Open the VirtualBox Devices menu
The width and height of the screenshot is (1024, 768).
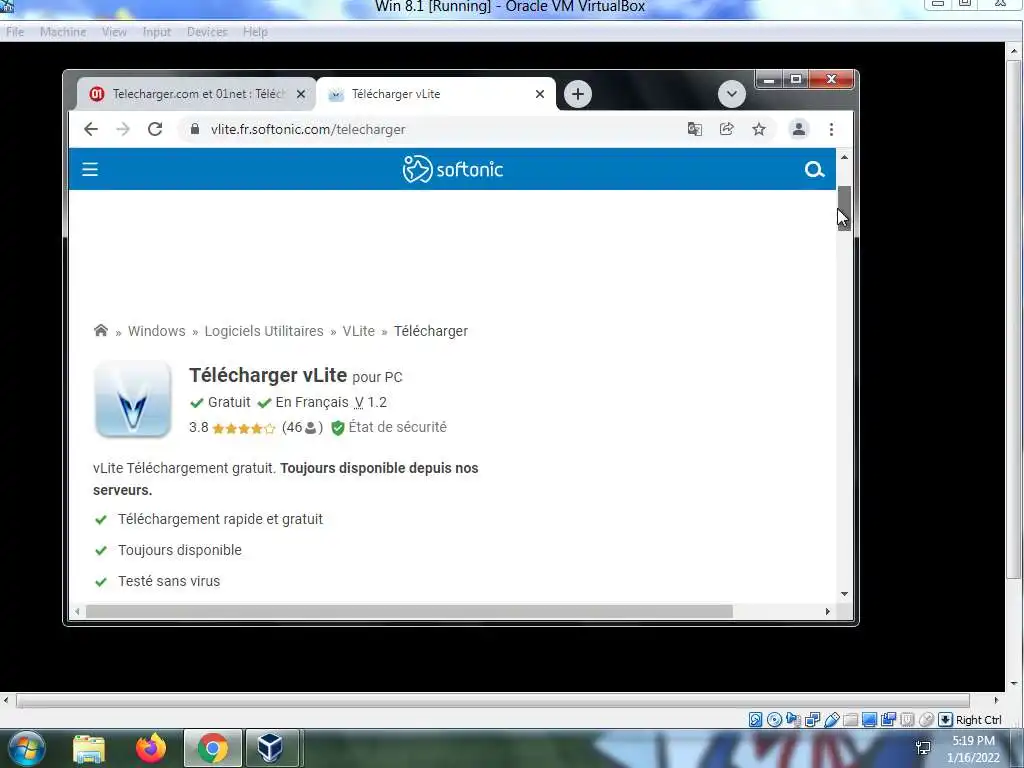(x=207, y=31)
